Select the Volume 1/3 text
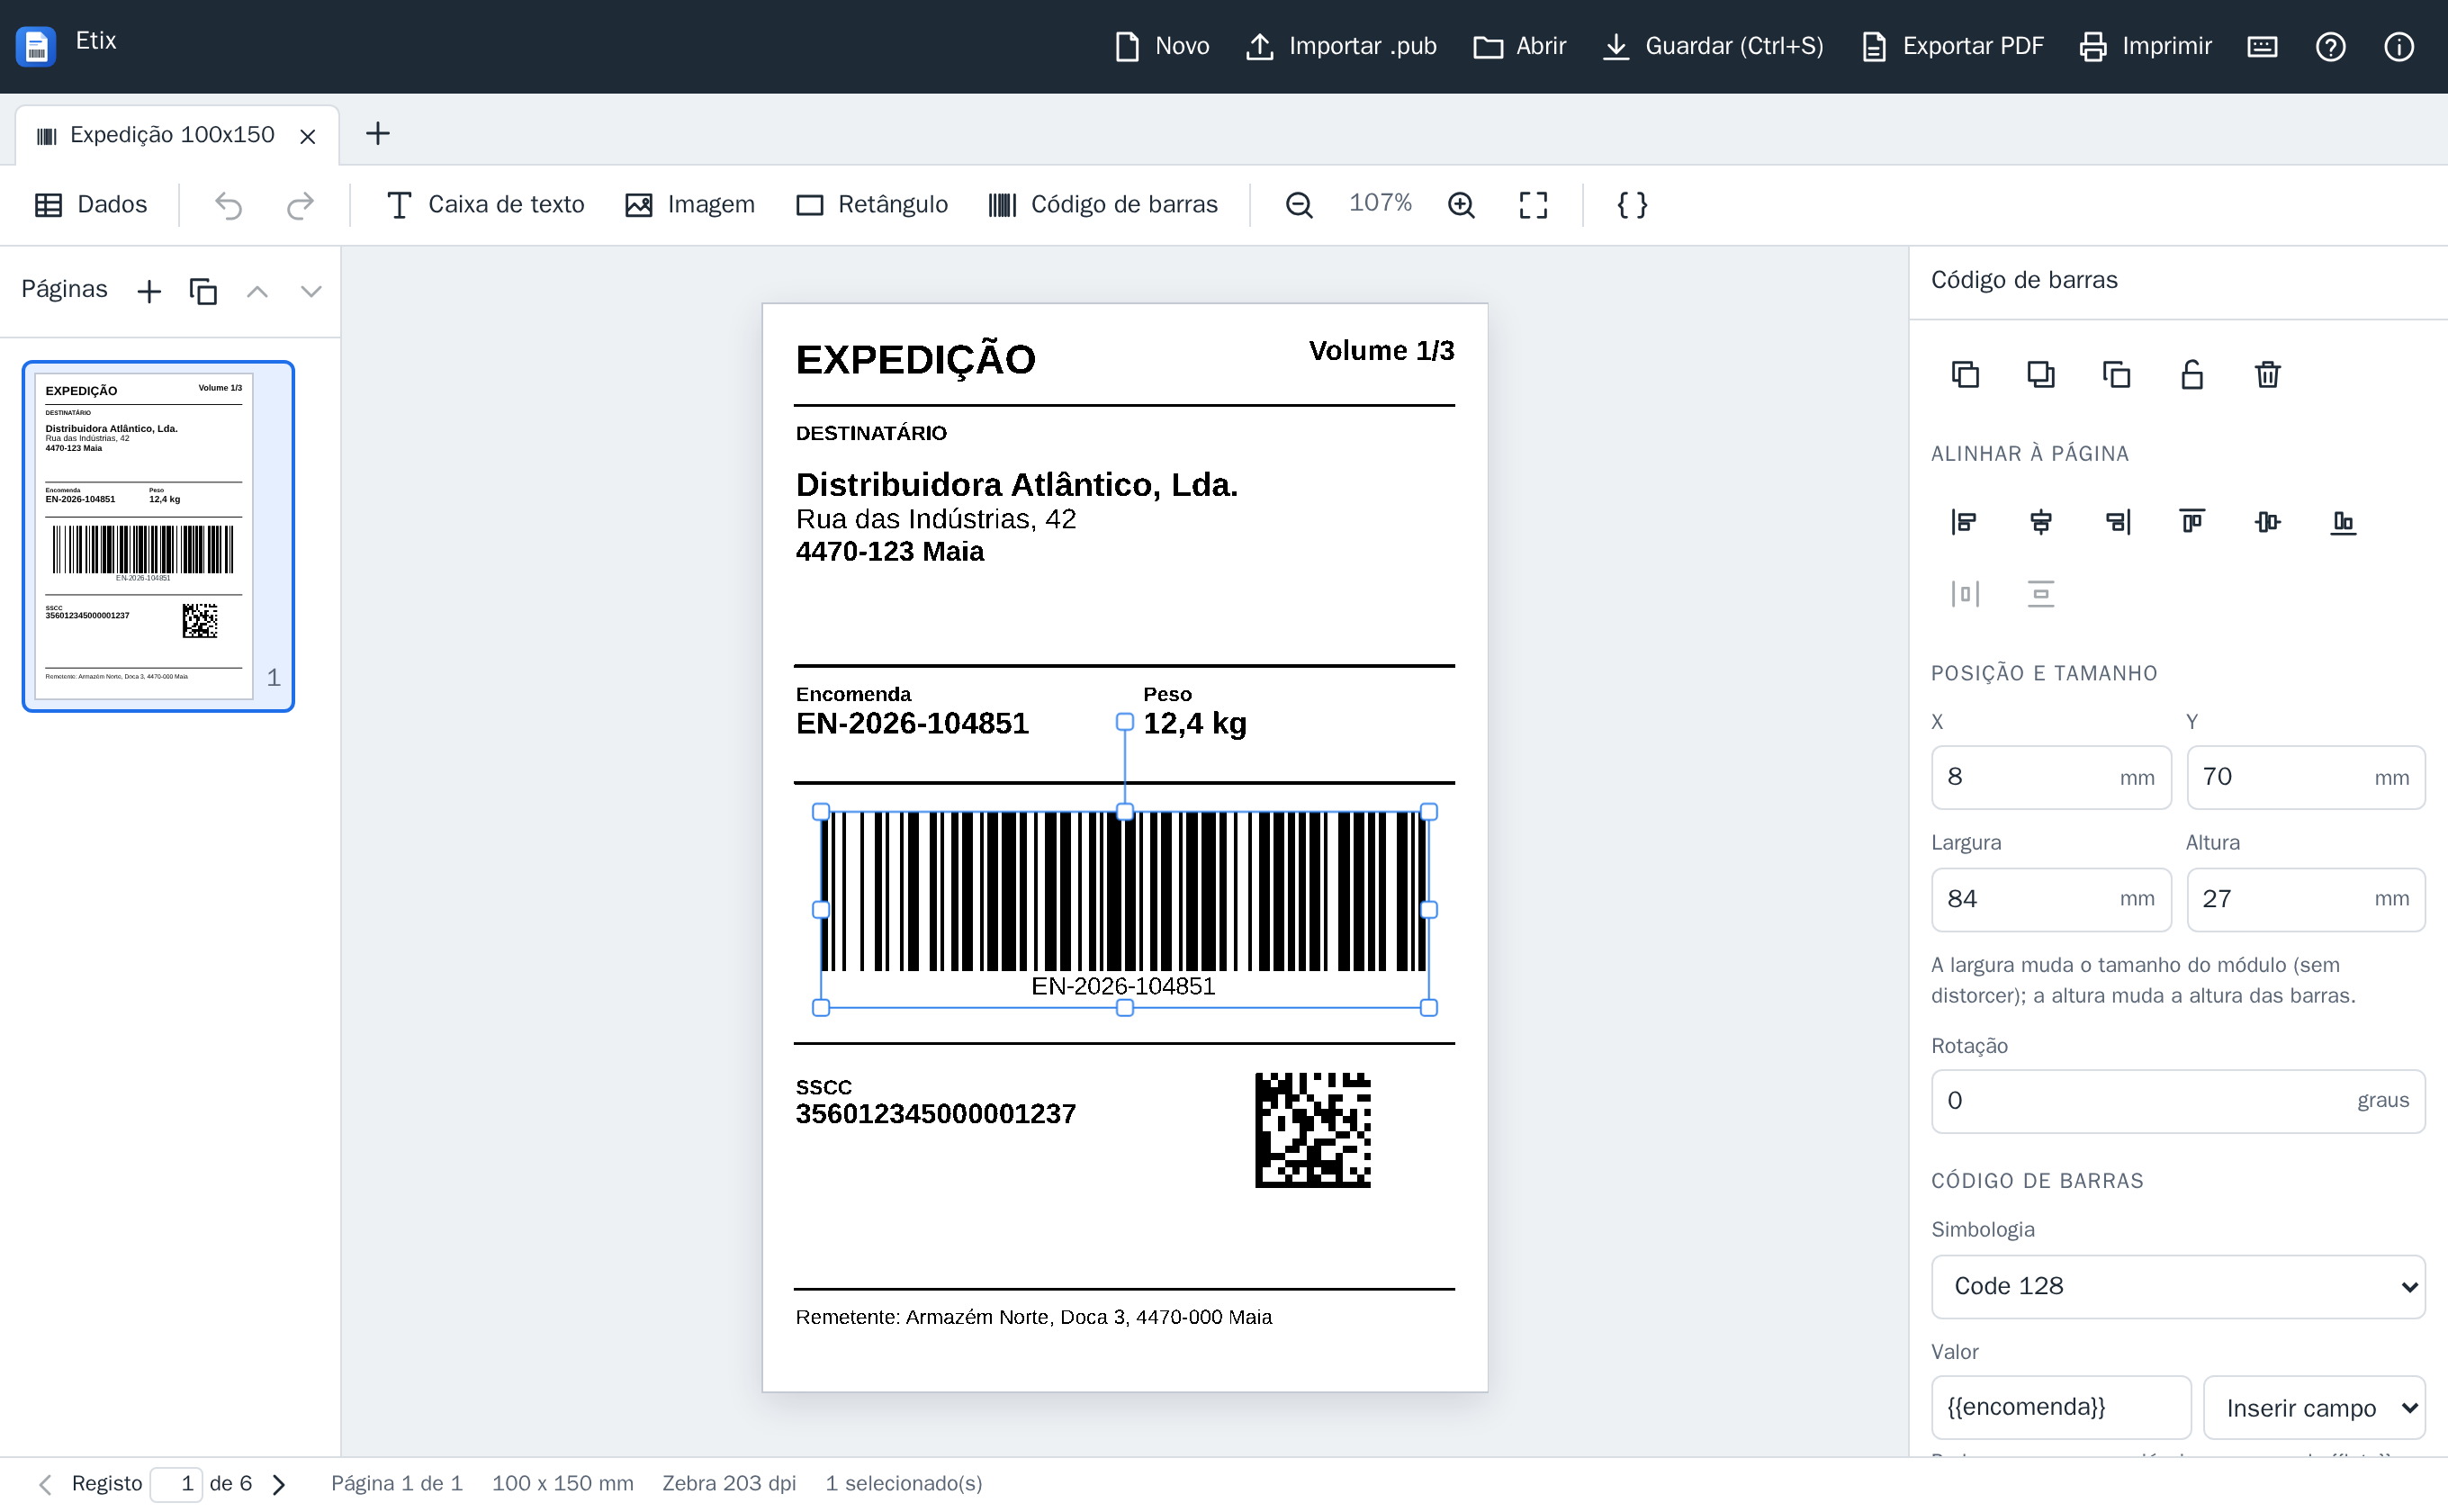The width and height of the screenshot is (2448, 1512). pyautogui.click(x=1381, y=351)
